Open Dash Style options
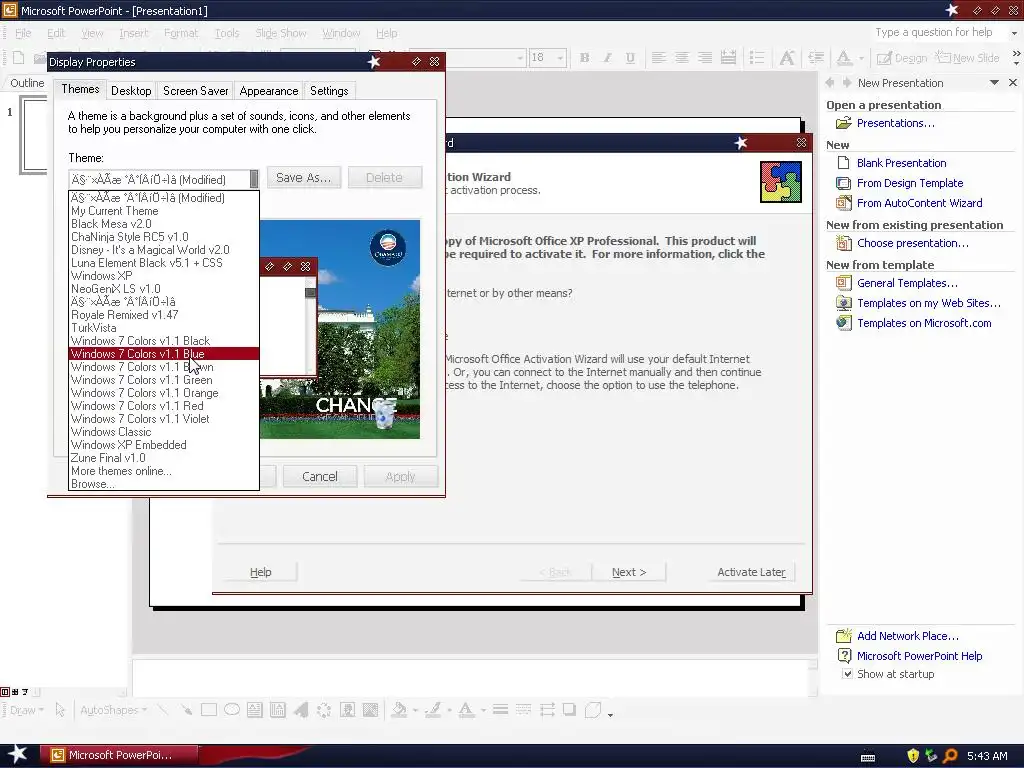The image size is (1024, 768). [x=523, y=710]
